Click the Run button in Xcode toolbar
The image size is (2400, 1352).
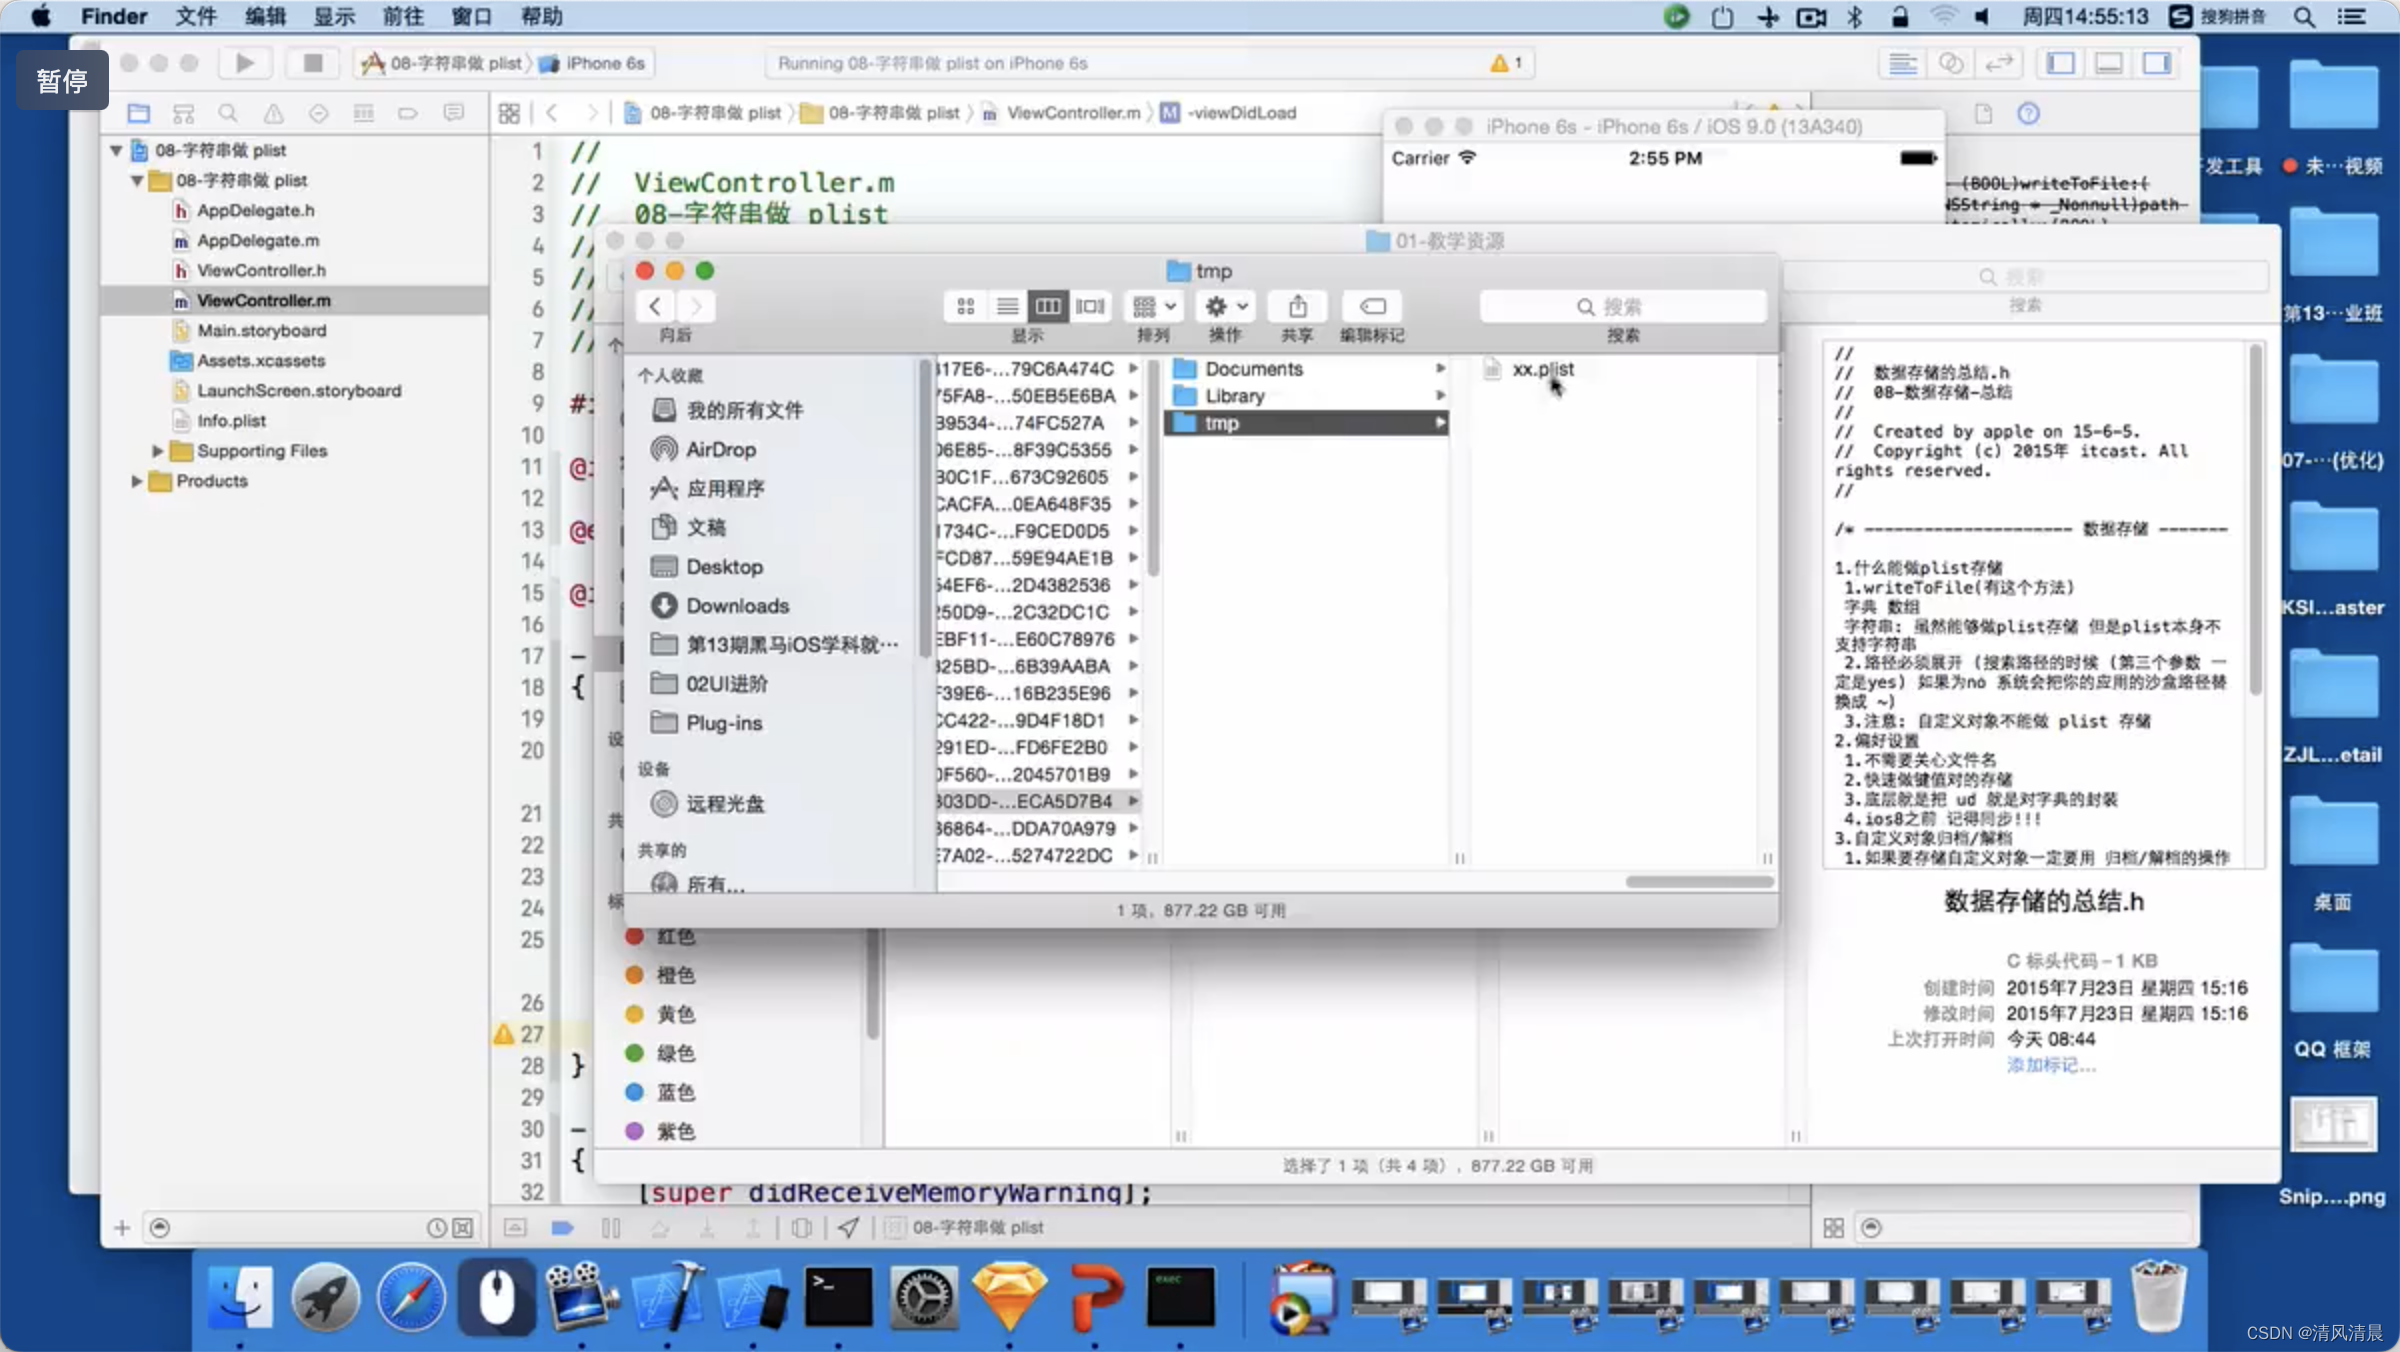pos(242,63)
